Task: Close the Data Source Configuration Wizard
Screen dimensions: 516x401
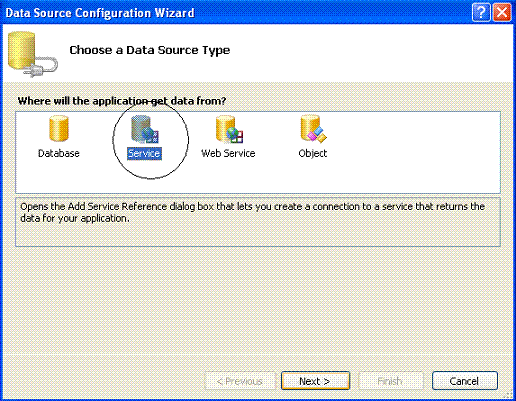Action: tap(502, 13)
